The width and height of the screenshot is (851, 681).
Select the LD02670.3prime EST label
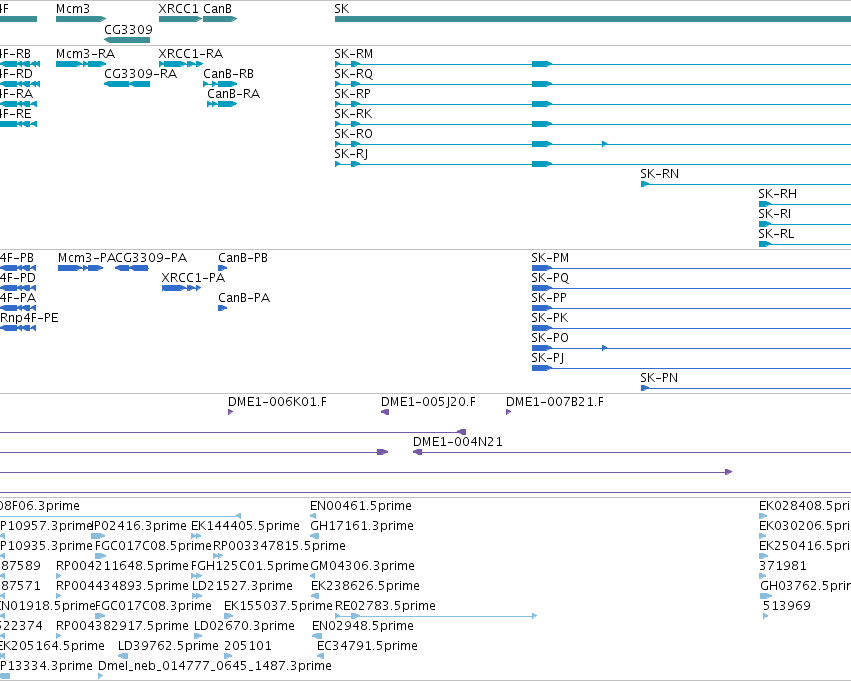tap(244, 626)
